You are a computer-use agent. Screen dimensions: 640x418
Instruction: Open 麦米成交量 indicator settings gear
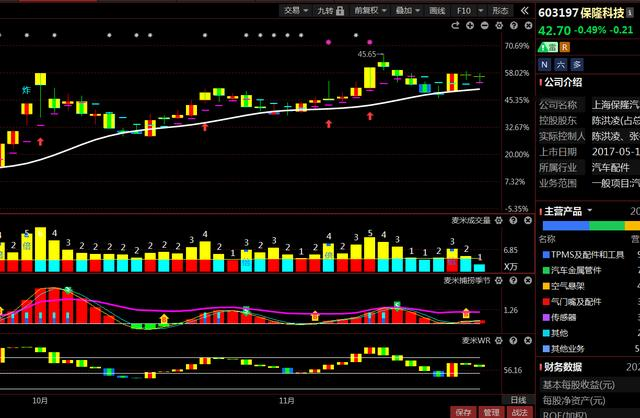click(499, 220)
